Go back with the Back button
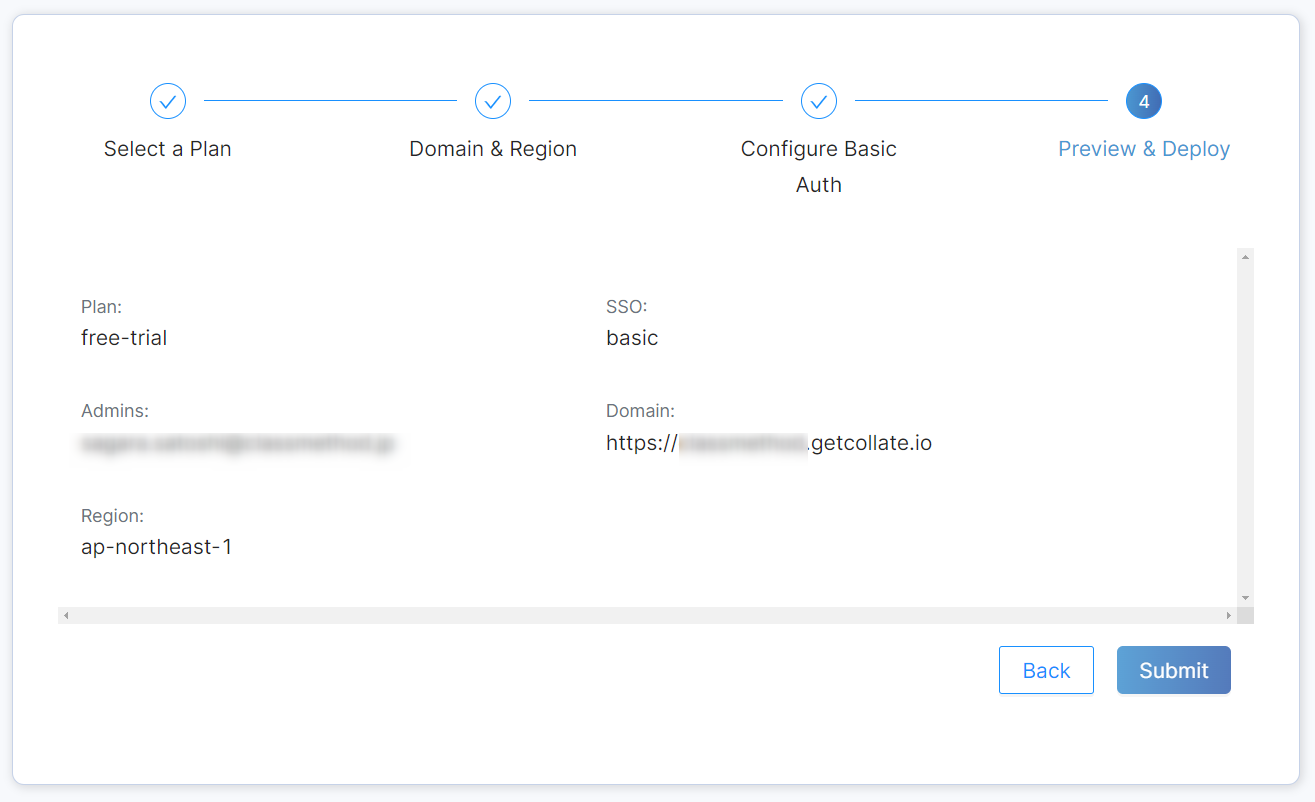 point(1046,670)
